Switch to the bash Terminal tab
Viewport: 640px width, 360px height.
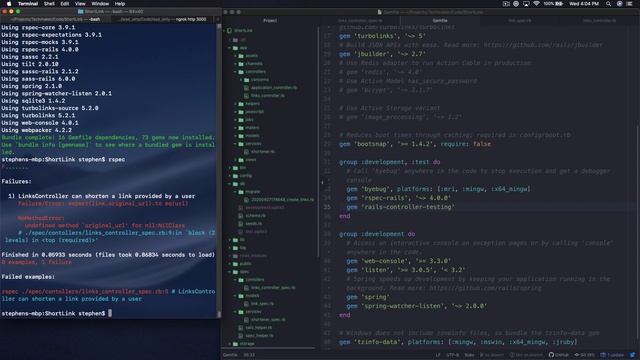[55, 19]
